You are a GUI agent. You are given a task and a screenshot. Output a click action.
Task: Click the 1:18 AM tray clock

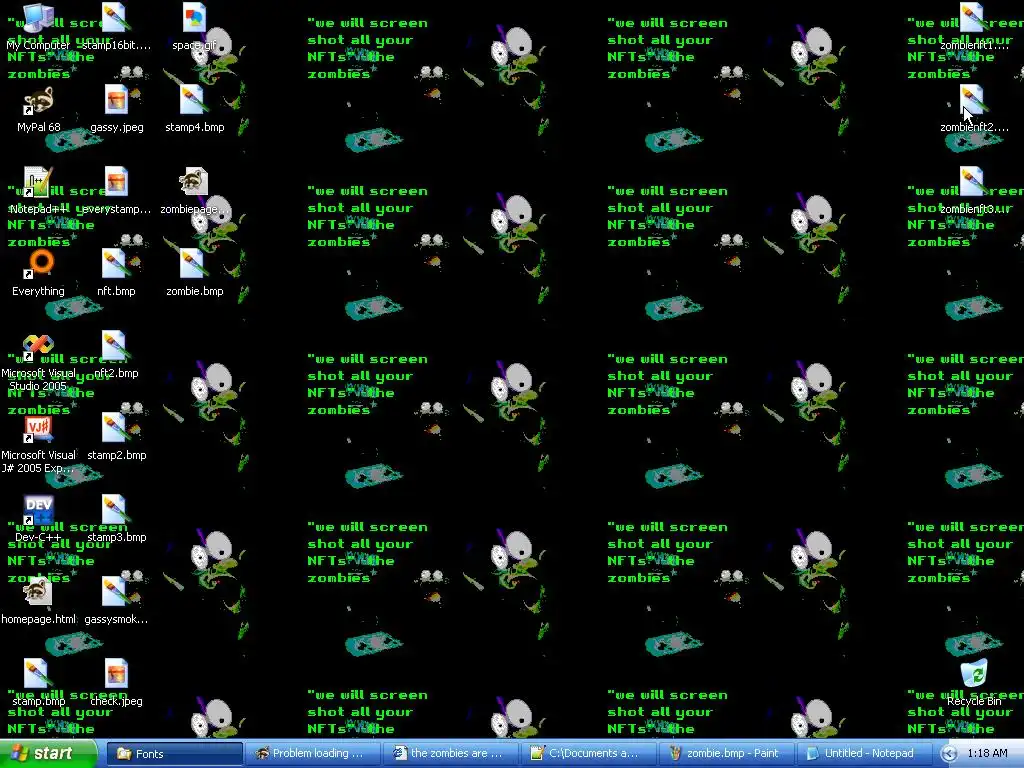click(x=987, y=754)
